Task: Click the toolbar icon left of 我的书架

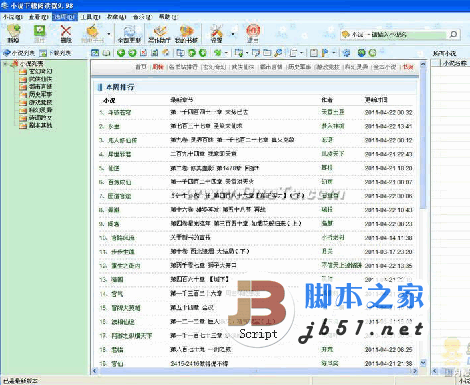Action: 159,33
